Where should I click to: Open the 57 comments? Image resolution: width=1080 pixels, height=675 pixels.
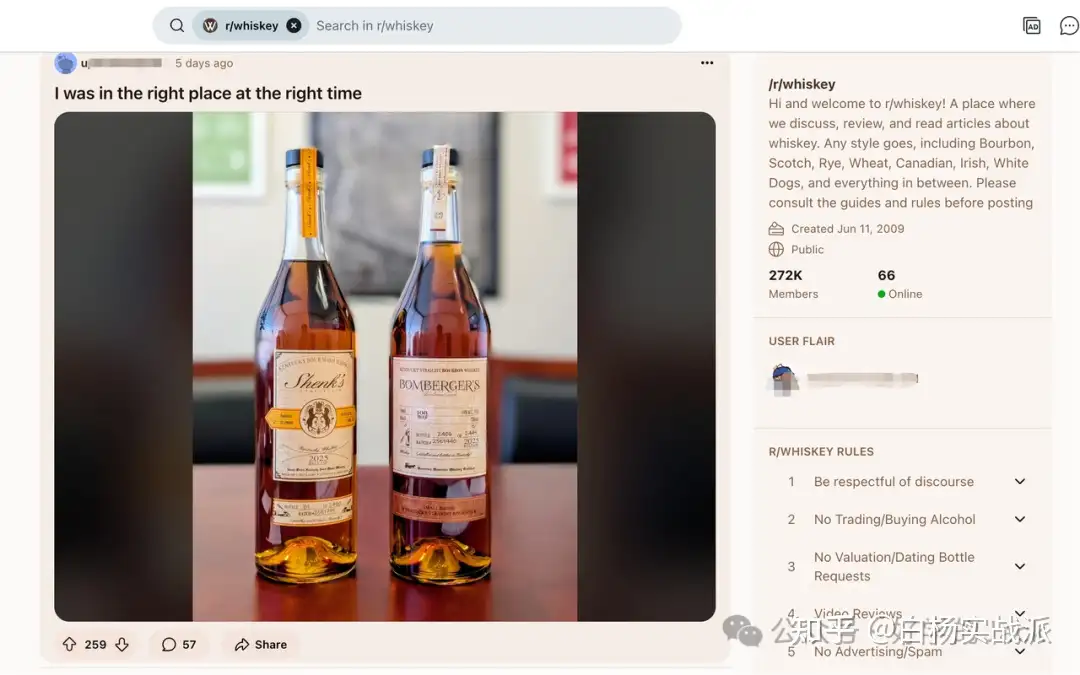pos(179,644)
